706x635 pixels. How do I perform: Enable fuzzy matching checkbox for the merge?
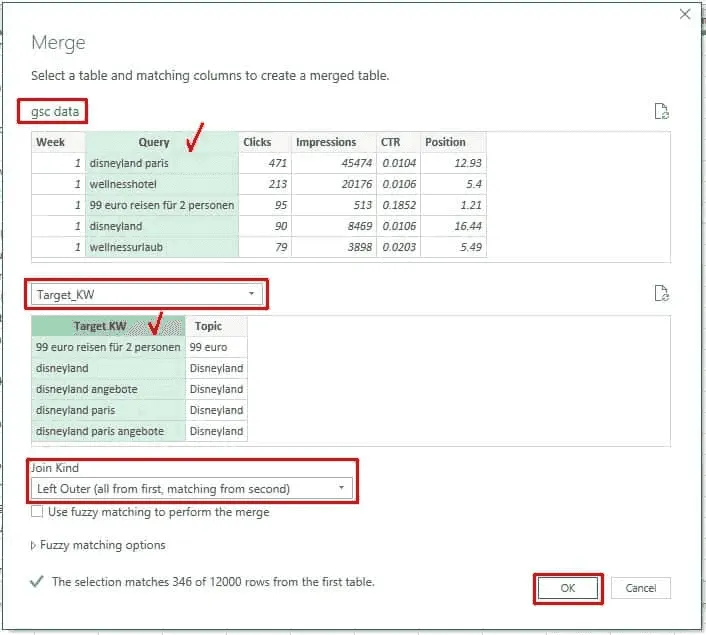(x=37, y=512)
